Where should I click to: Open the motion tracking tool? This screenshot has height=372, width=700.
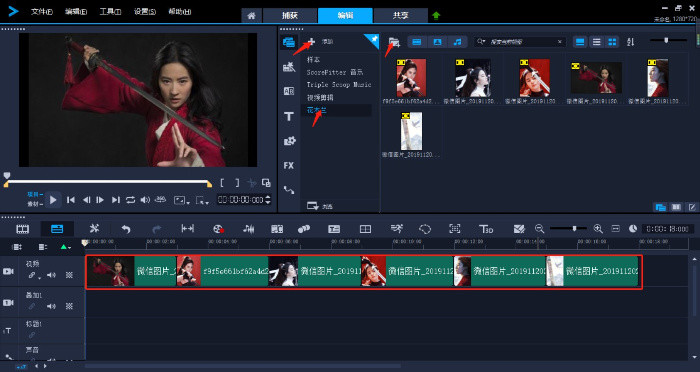pyautogui.click(x=304, y=229)
